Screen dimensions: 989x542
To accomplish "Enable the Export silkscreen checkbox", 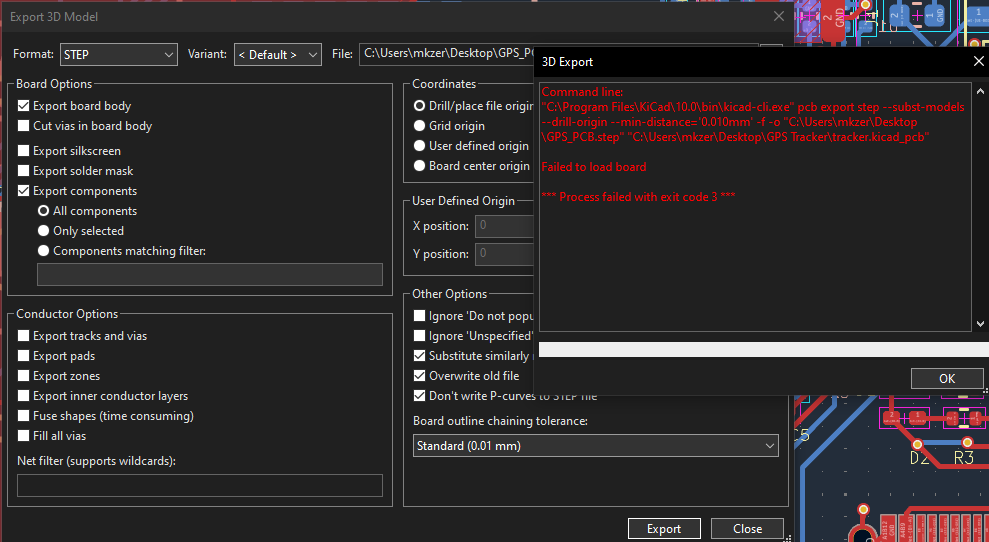I will [x=23, y=151].
